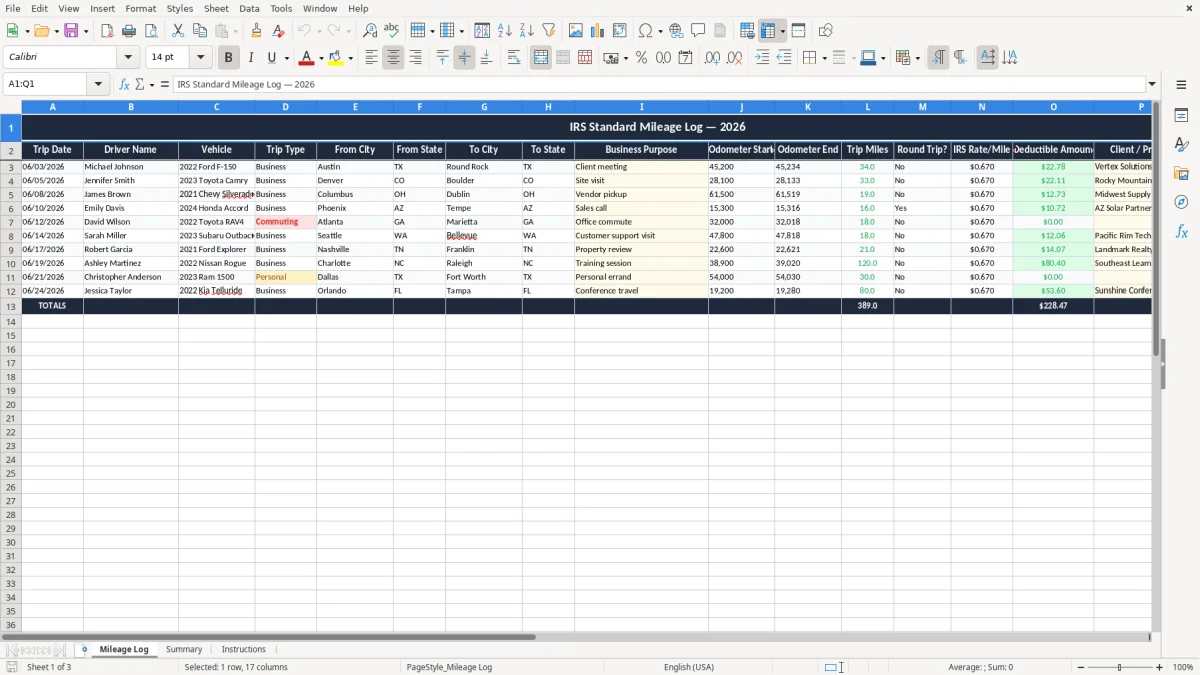Click into the formula input line

[x=659, y=84]
